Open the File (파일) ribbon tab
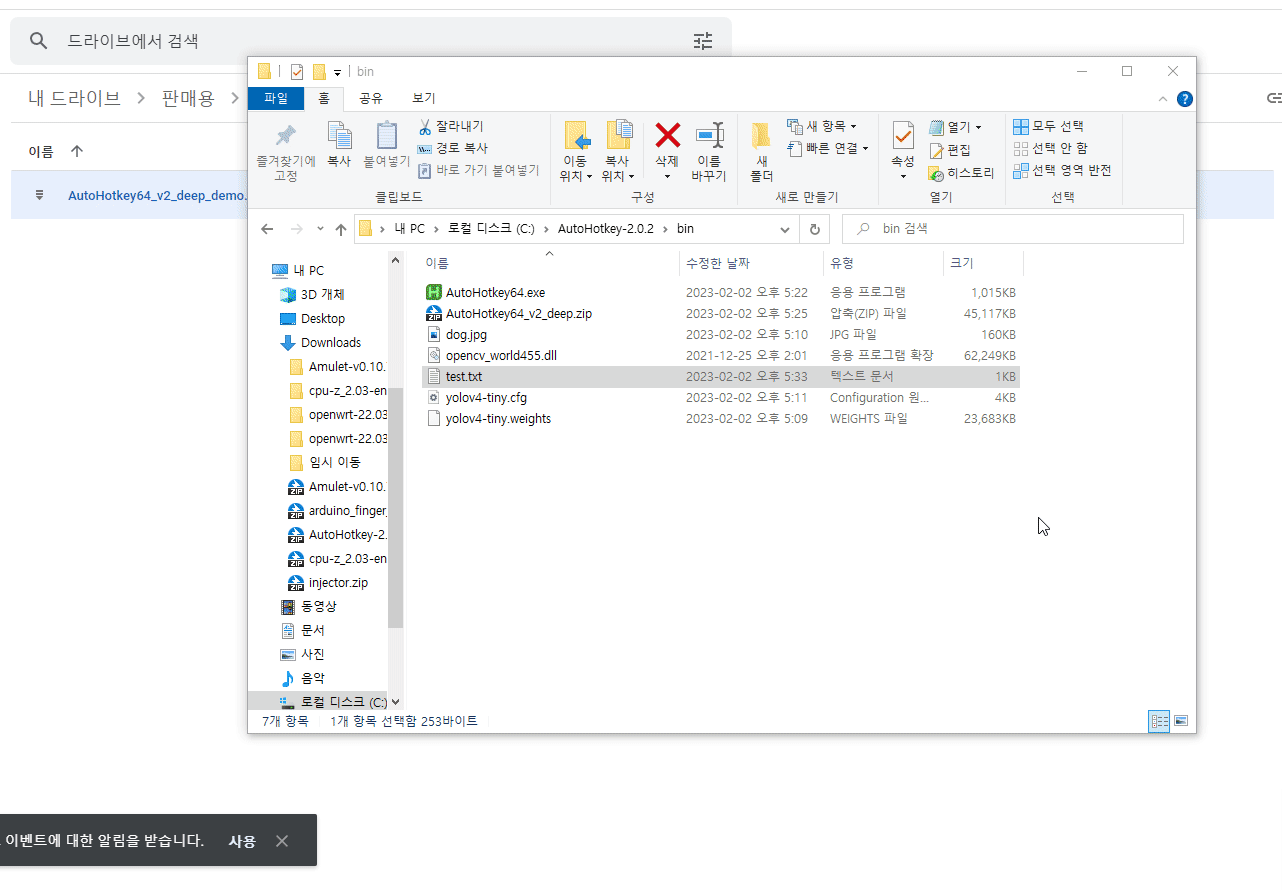 (x=275, y=98)
